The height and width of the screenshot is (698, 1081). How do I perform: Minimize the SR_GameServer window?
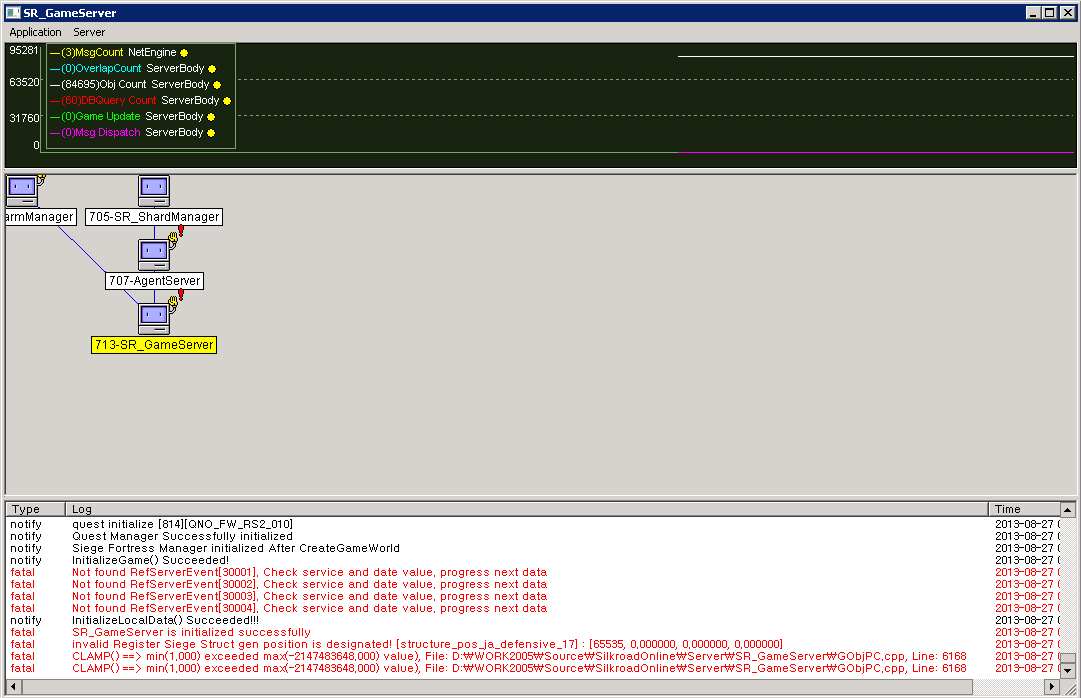1033,12
